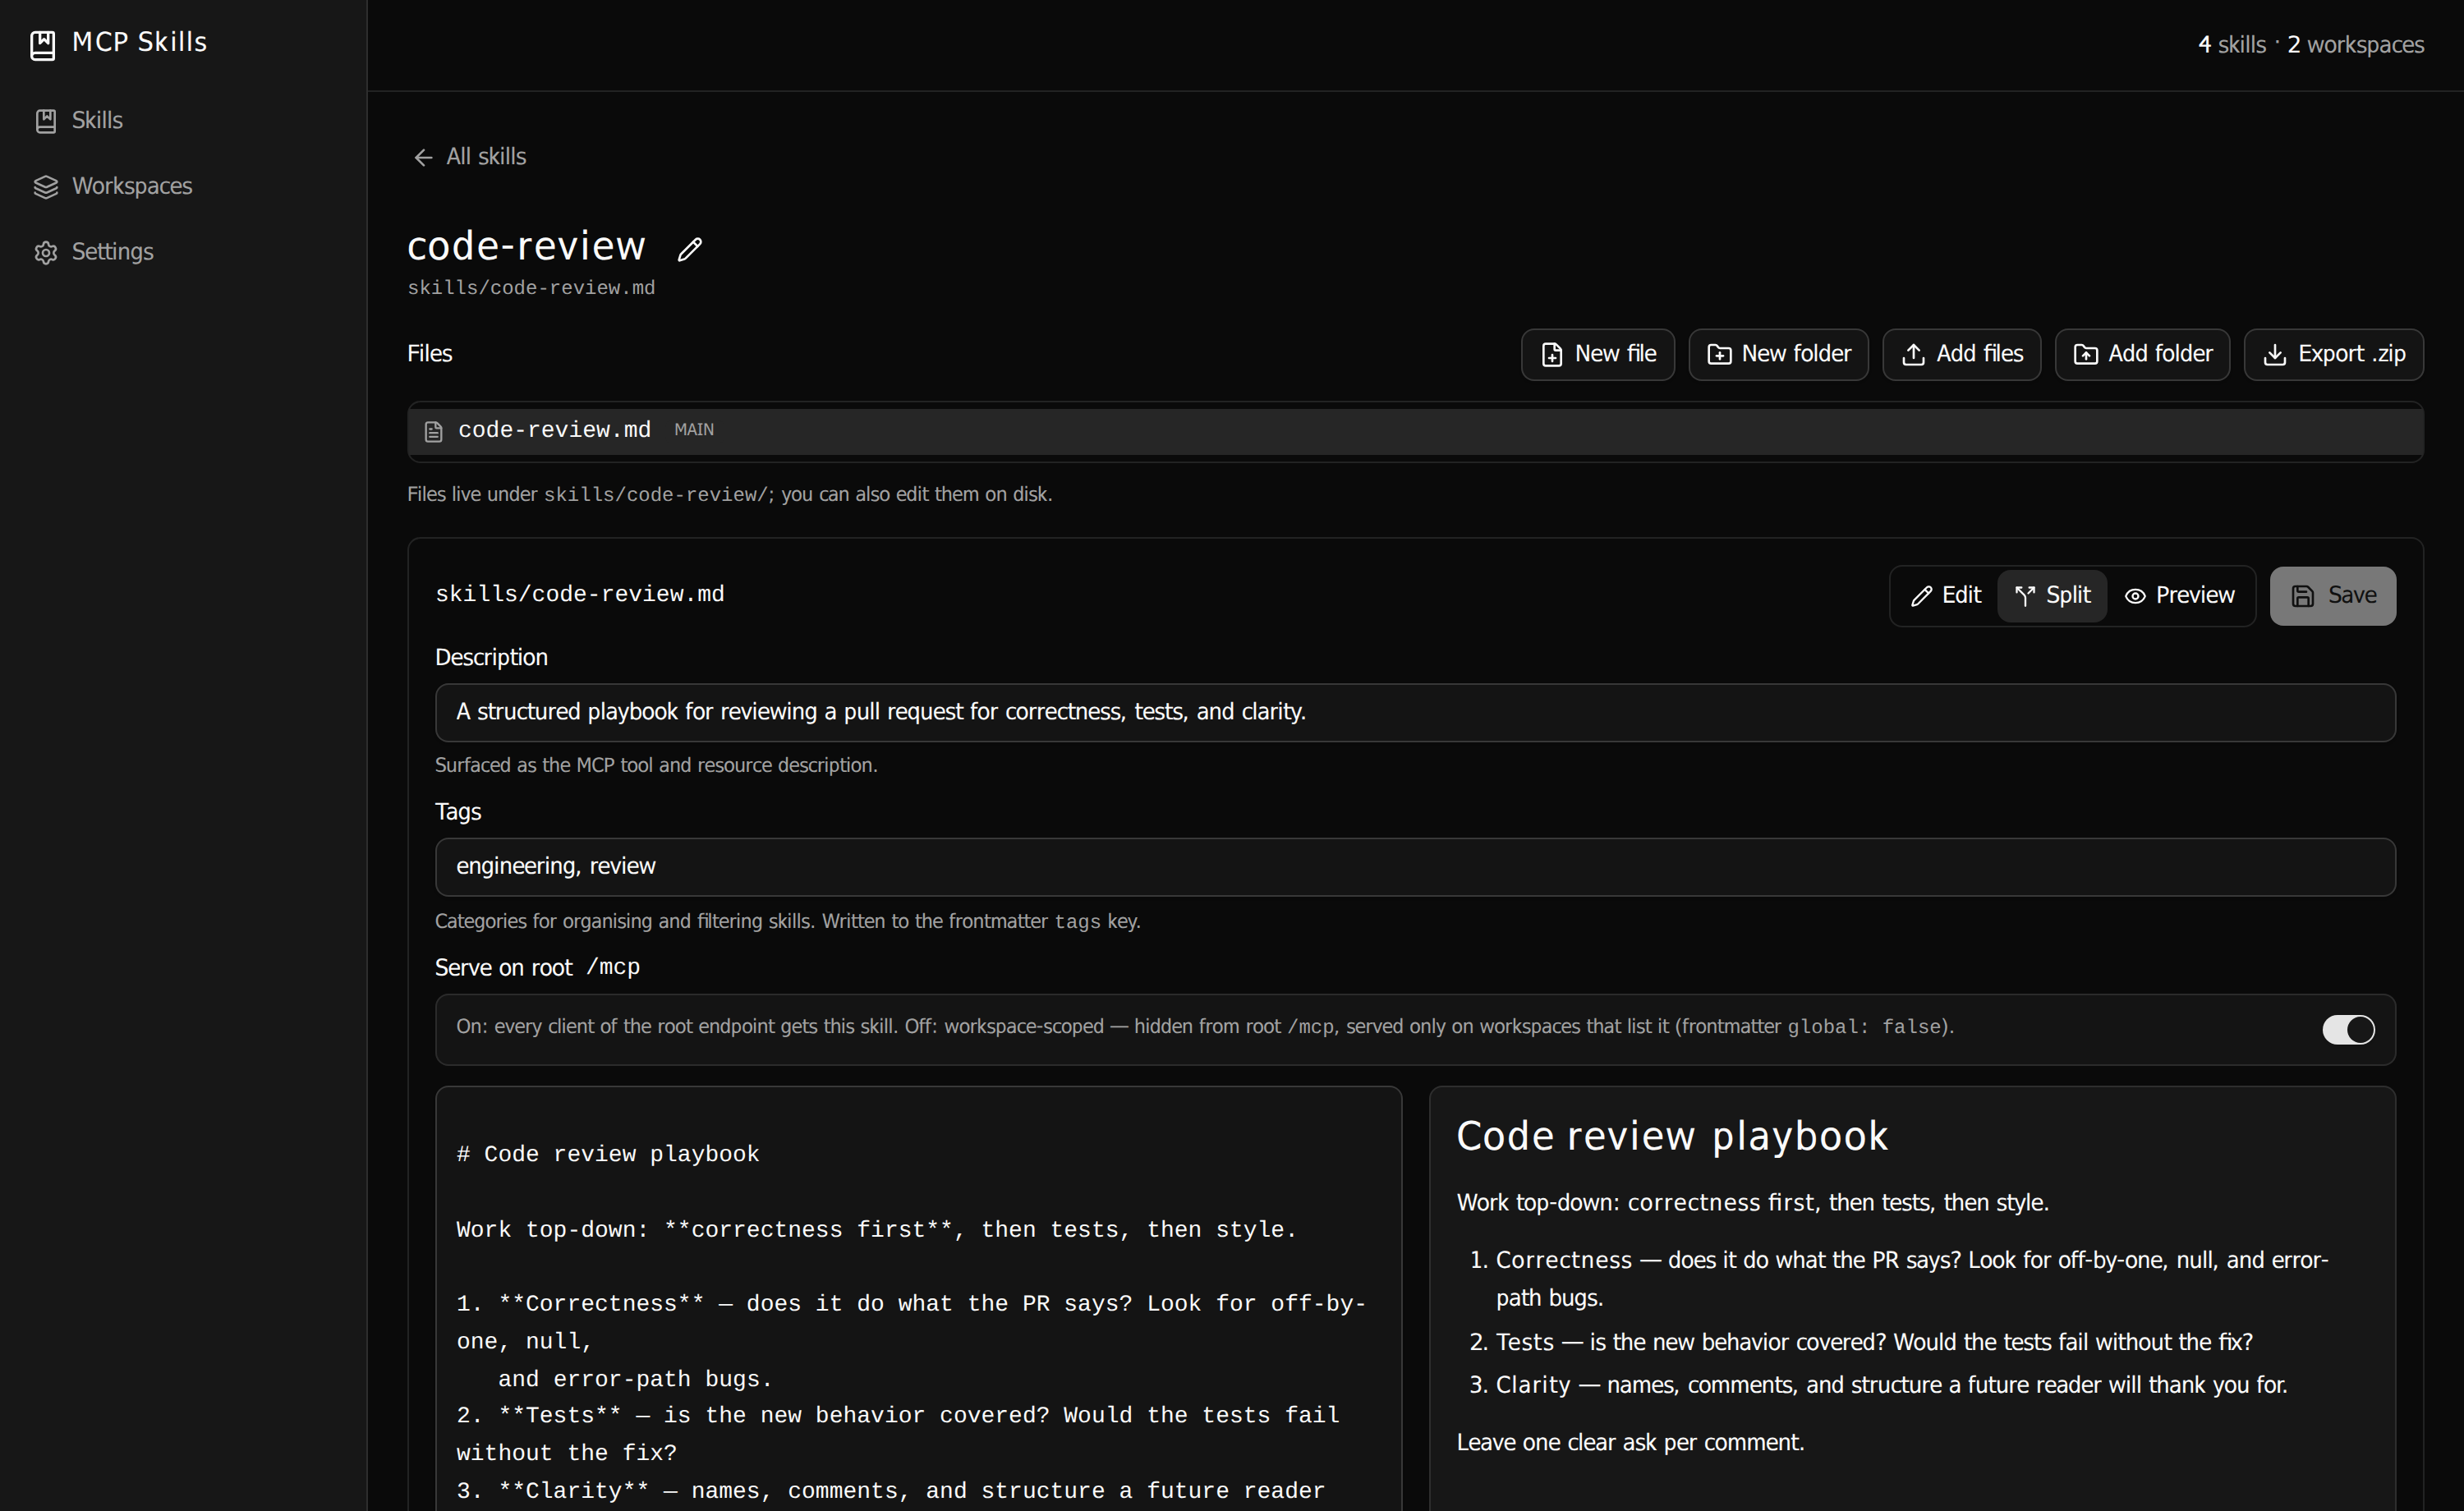The image size is (2464, 1511).
Task: Click the Save button
Action: 2332,596
